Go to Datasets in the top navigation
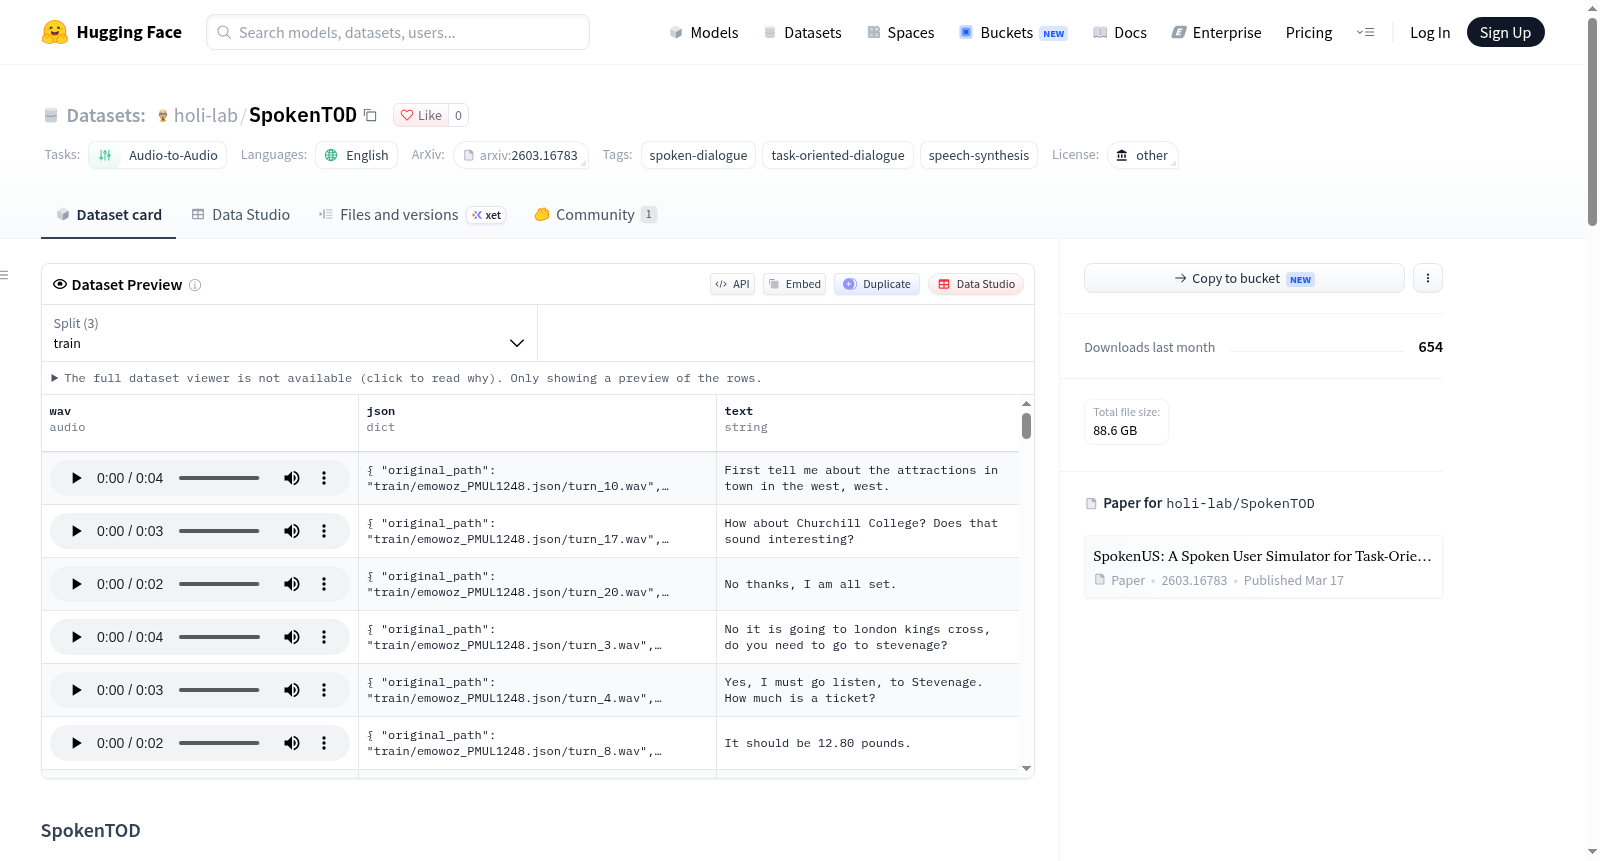 tap(803, 32)
